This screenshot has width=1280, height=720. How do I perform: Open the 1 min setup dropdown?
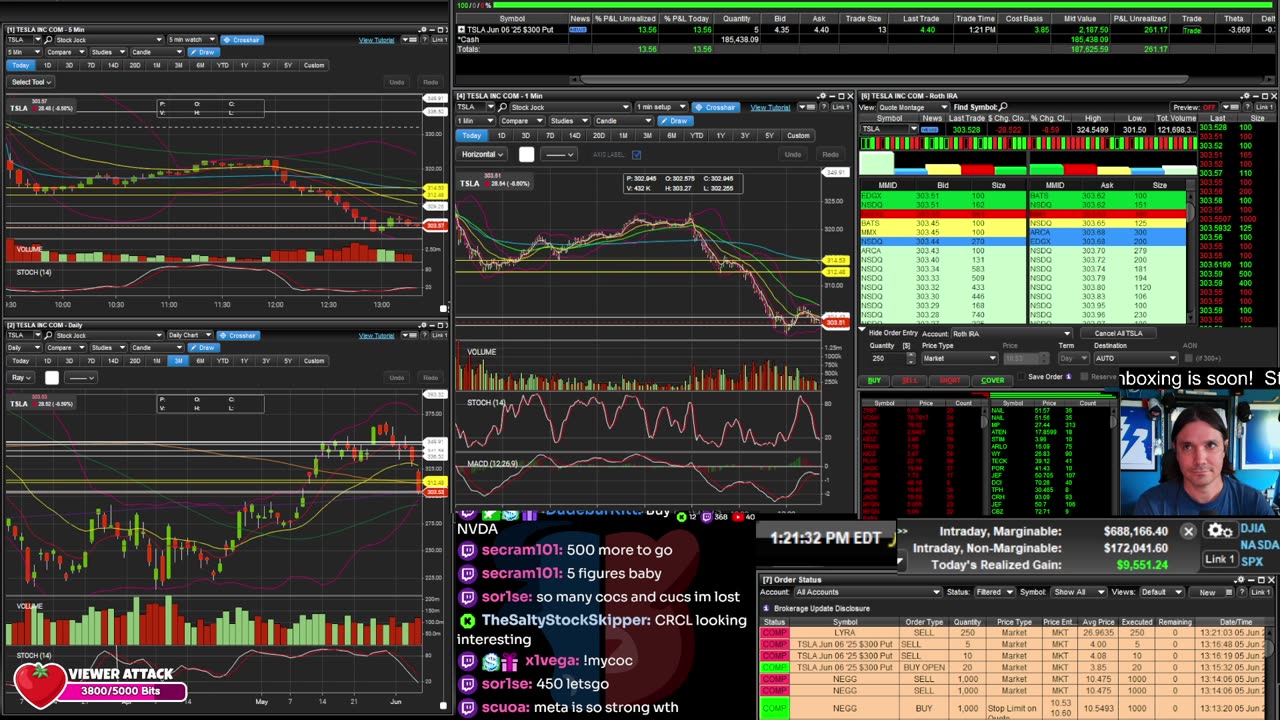[x=661, y=107]
